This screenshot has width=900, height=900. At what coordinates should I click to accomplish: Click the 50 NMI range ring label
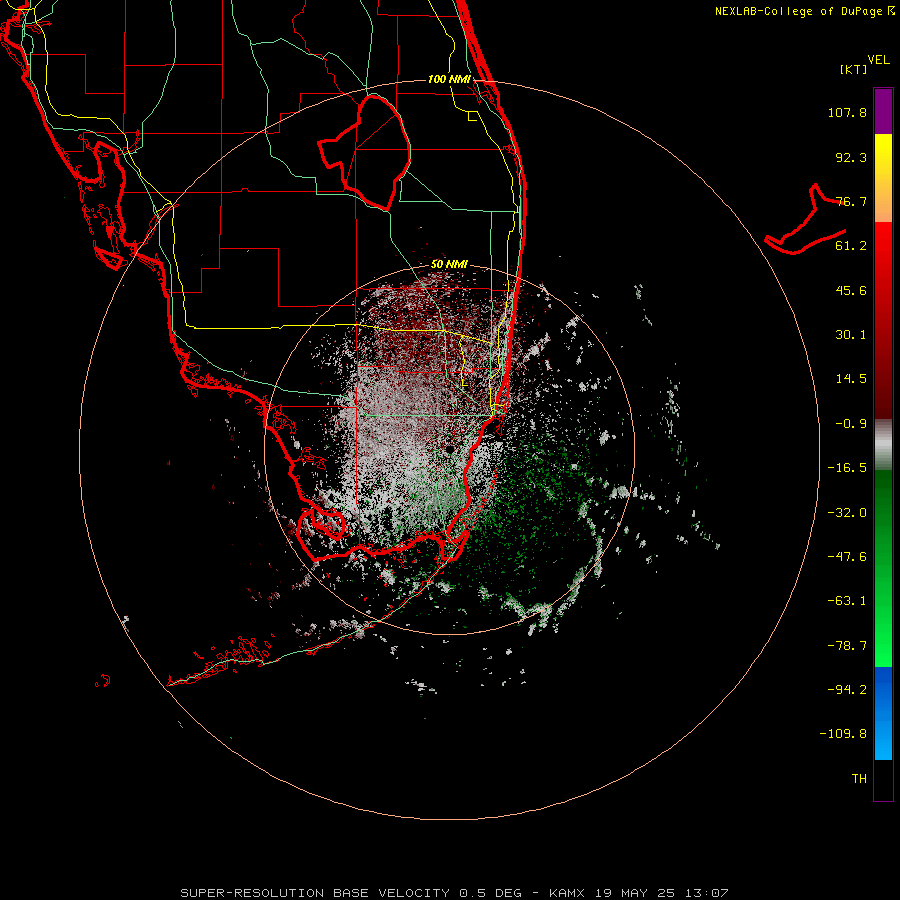click(449, 265)
